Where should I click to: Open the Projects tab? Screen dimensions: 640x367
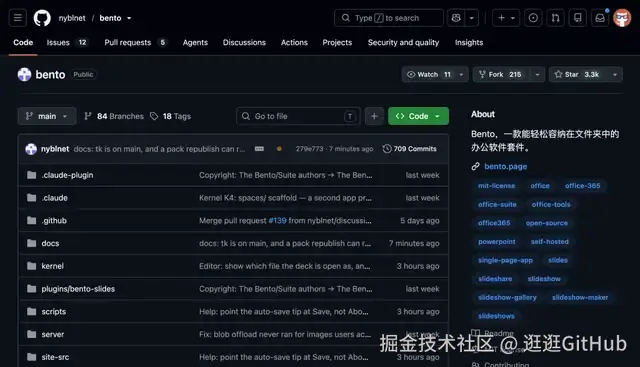[x=337, y=42]
